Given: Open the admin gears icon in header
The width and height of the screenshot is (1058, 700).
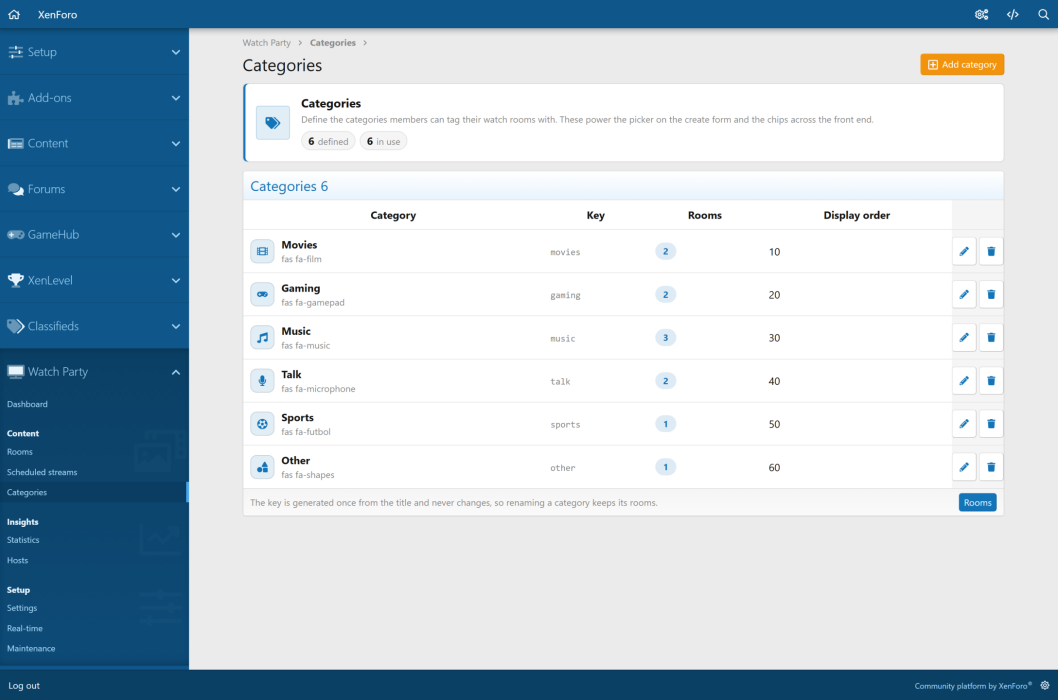Looking at the screenshot, I should click(x=982, y=14).
